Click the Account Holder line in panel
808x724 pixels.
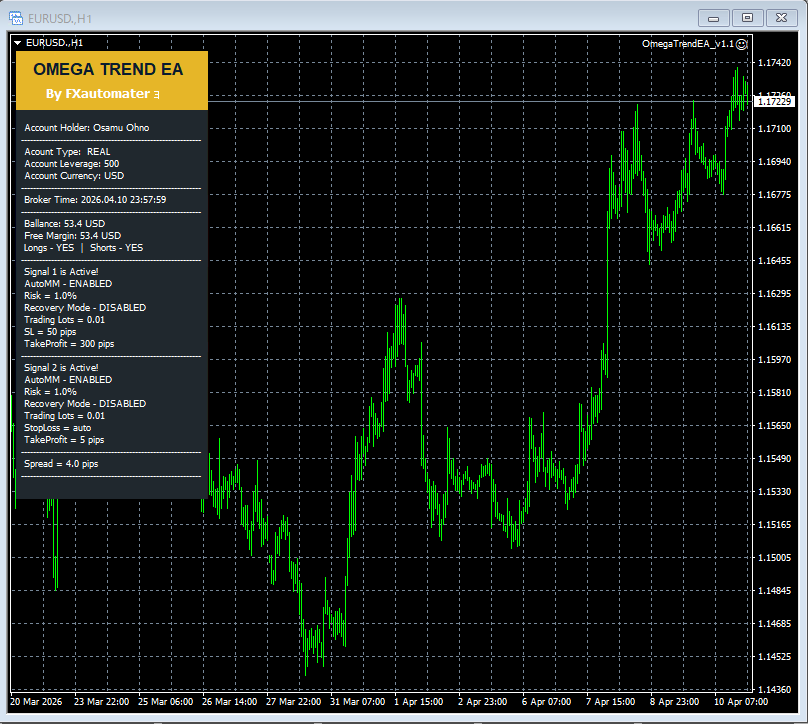pos(86,128)
